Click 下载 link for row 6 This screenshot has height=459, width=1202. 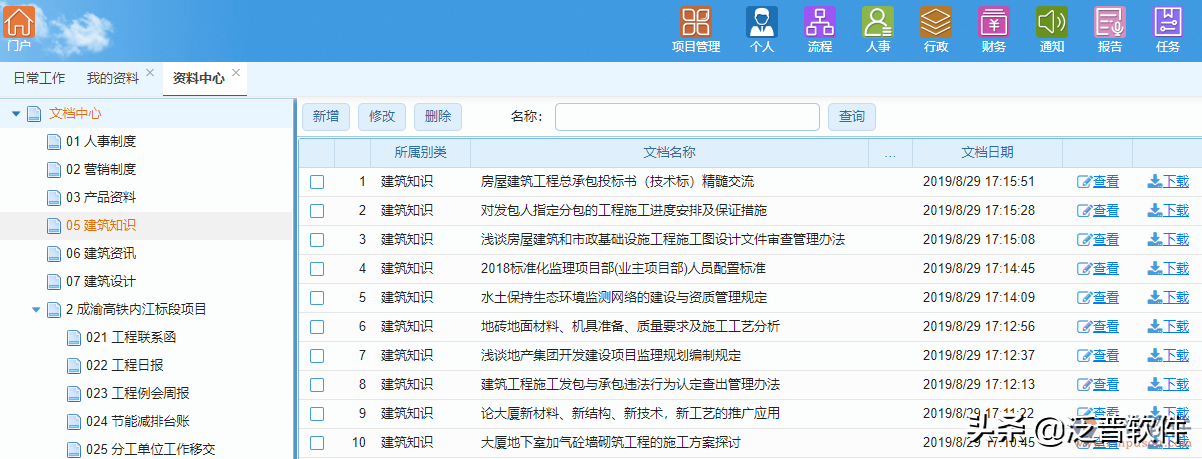pos(1169,327)
